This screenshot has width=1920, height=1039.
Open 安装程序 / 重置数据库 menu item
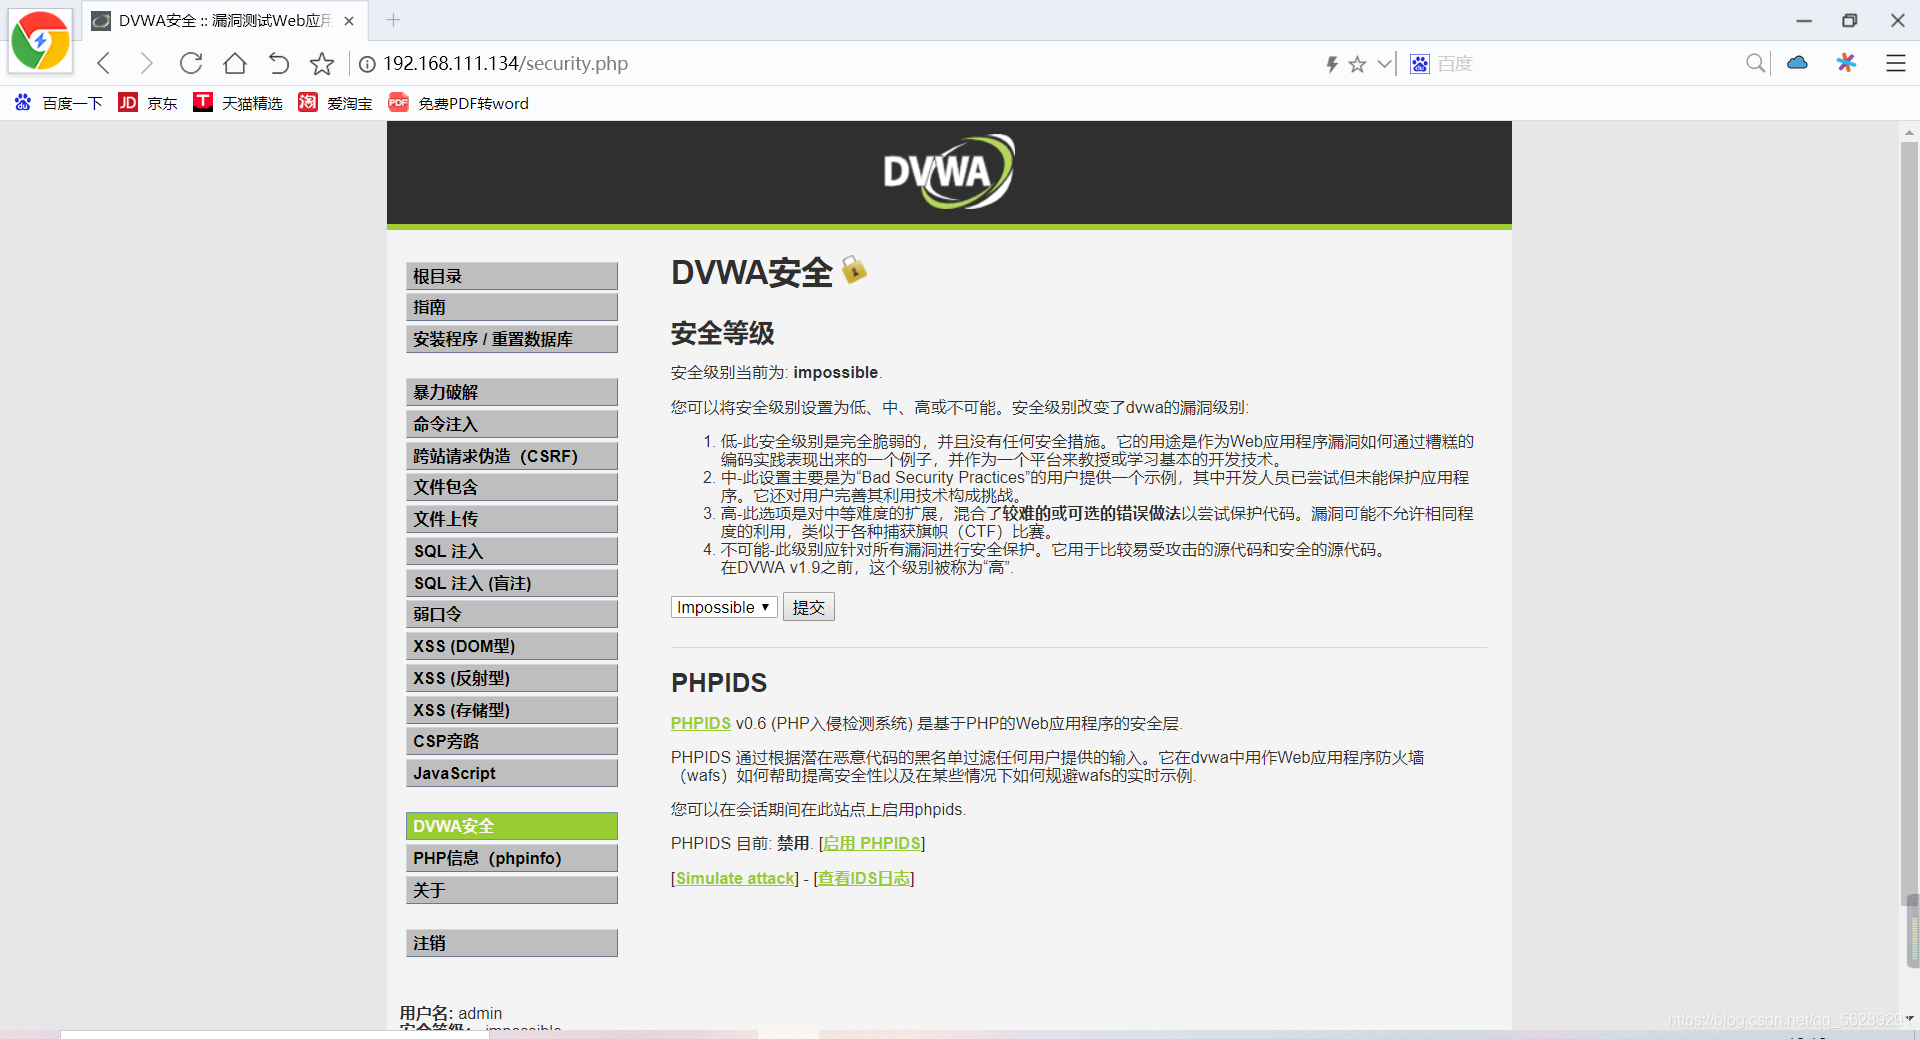(512, 339)
